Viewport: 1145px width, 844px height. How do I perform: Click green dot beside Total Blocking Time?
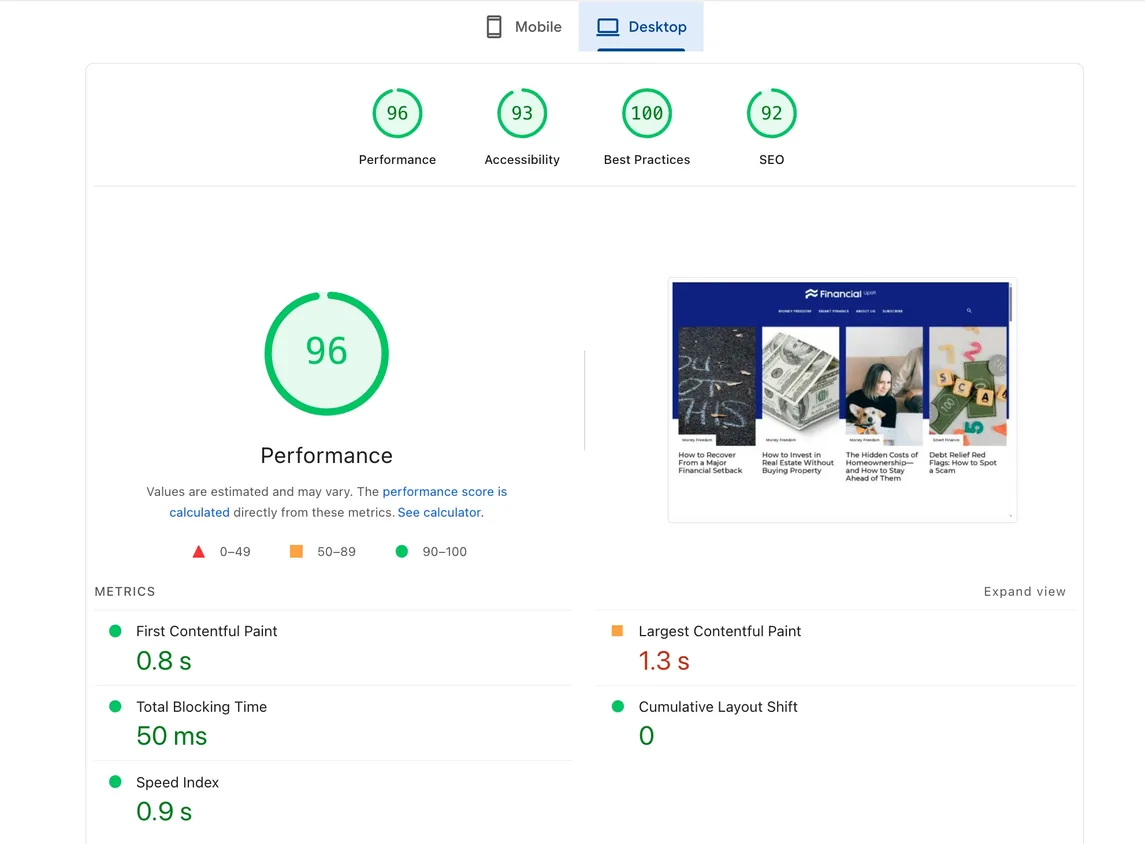tap(115, 706)
